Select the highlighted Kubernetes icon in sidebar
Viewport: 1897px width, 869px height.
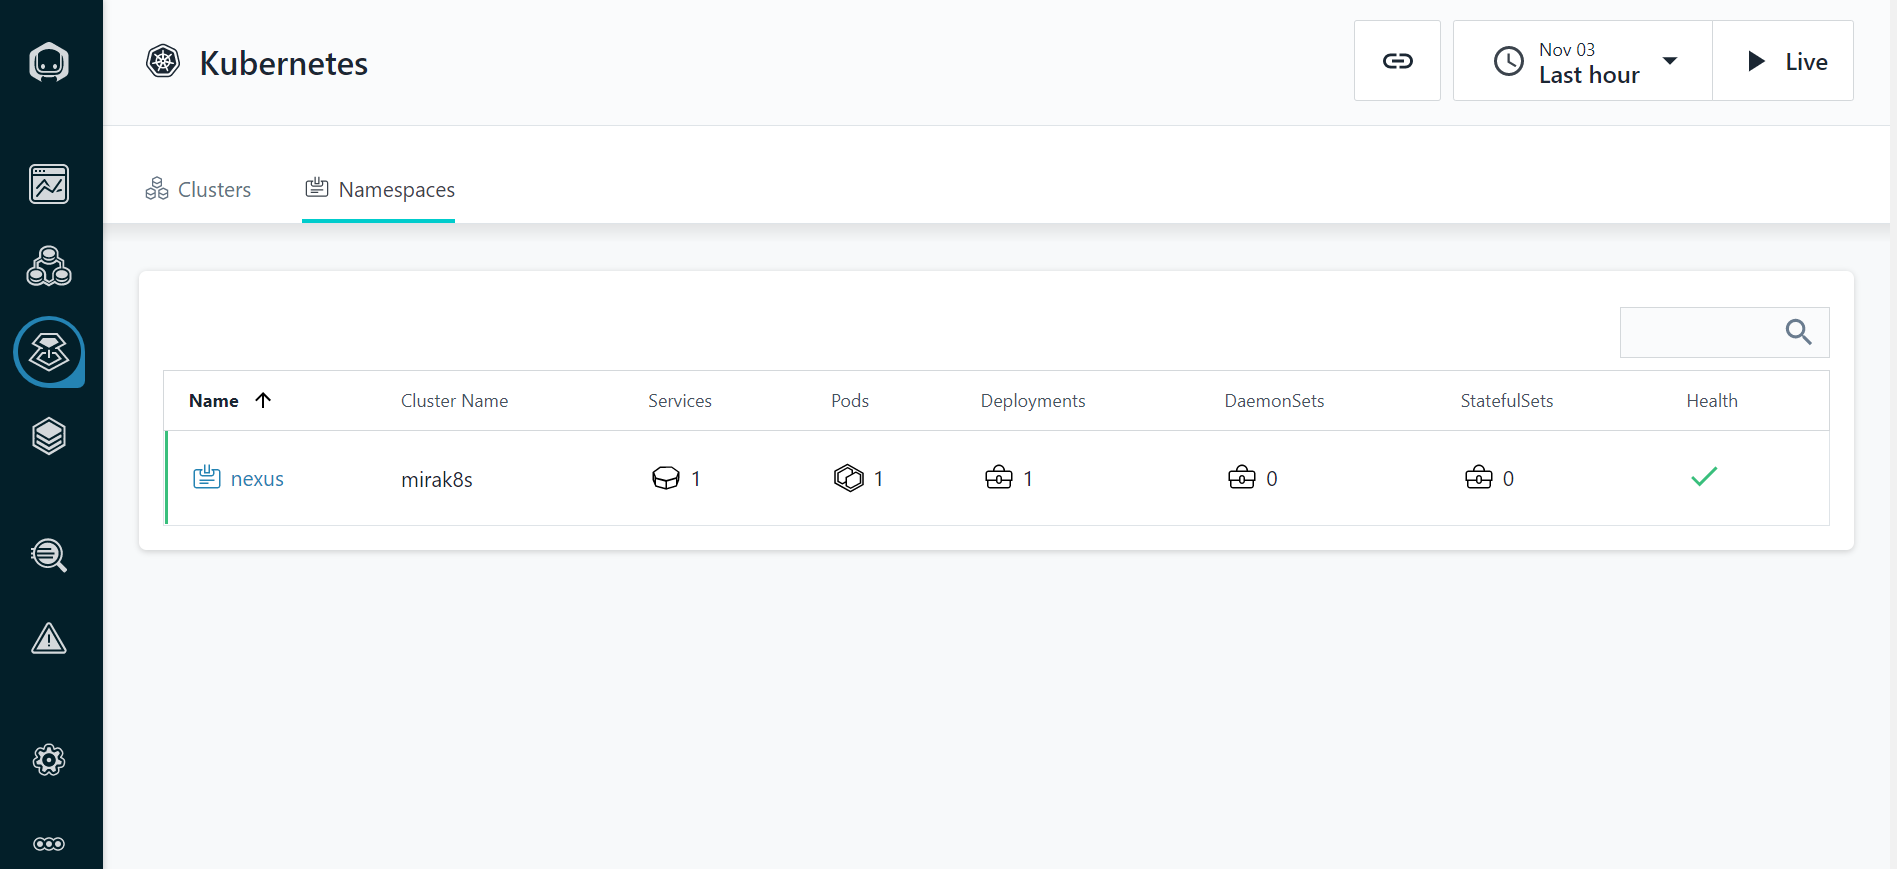49,351
